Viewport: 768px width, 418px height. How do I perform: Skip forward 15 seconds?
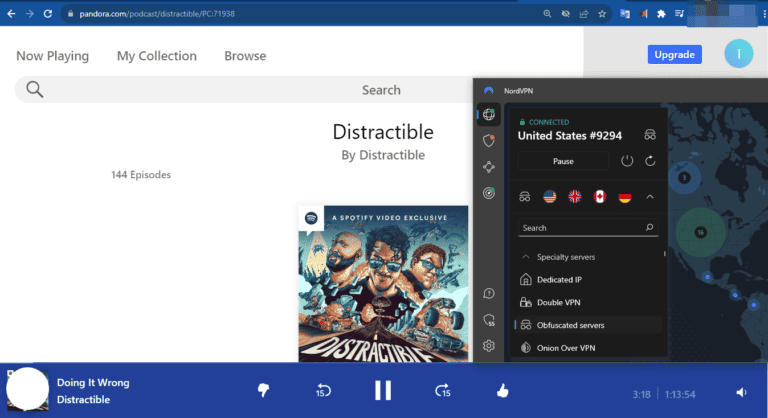click(443, 391)
